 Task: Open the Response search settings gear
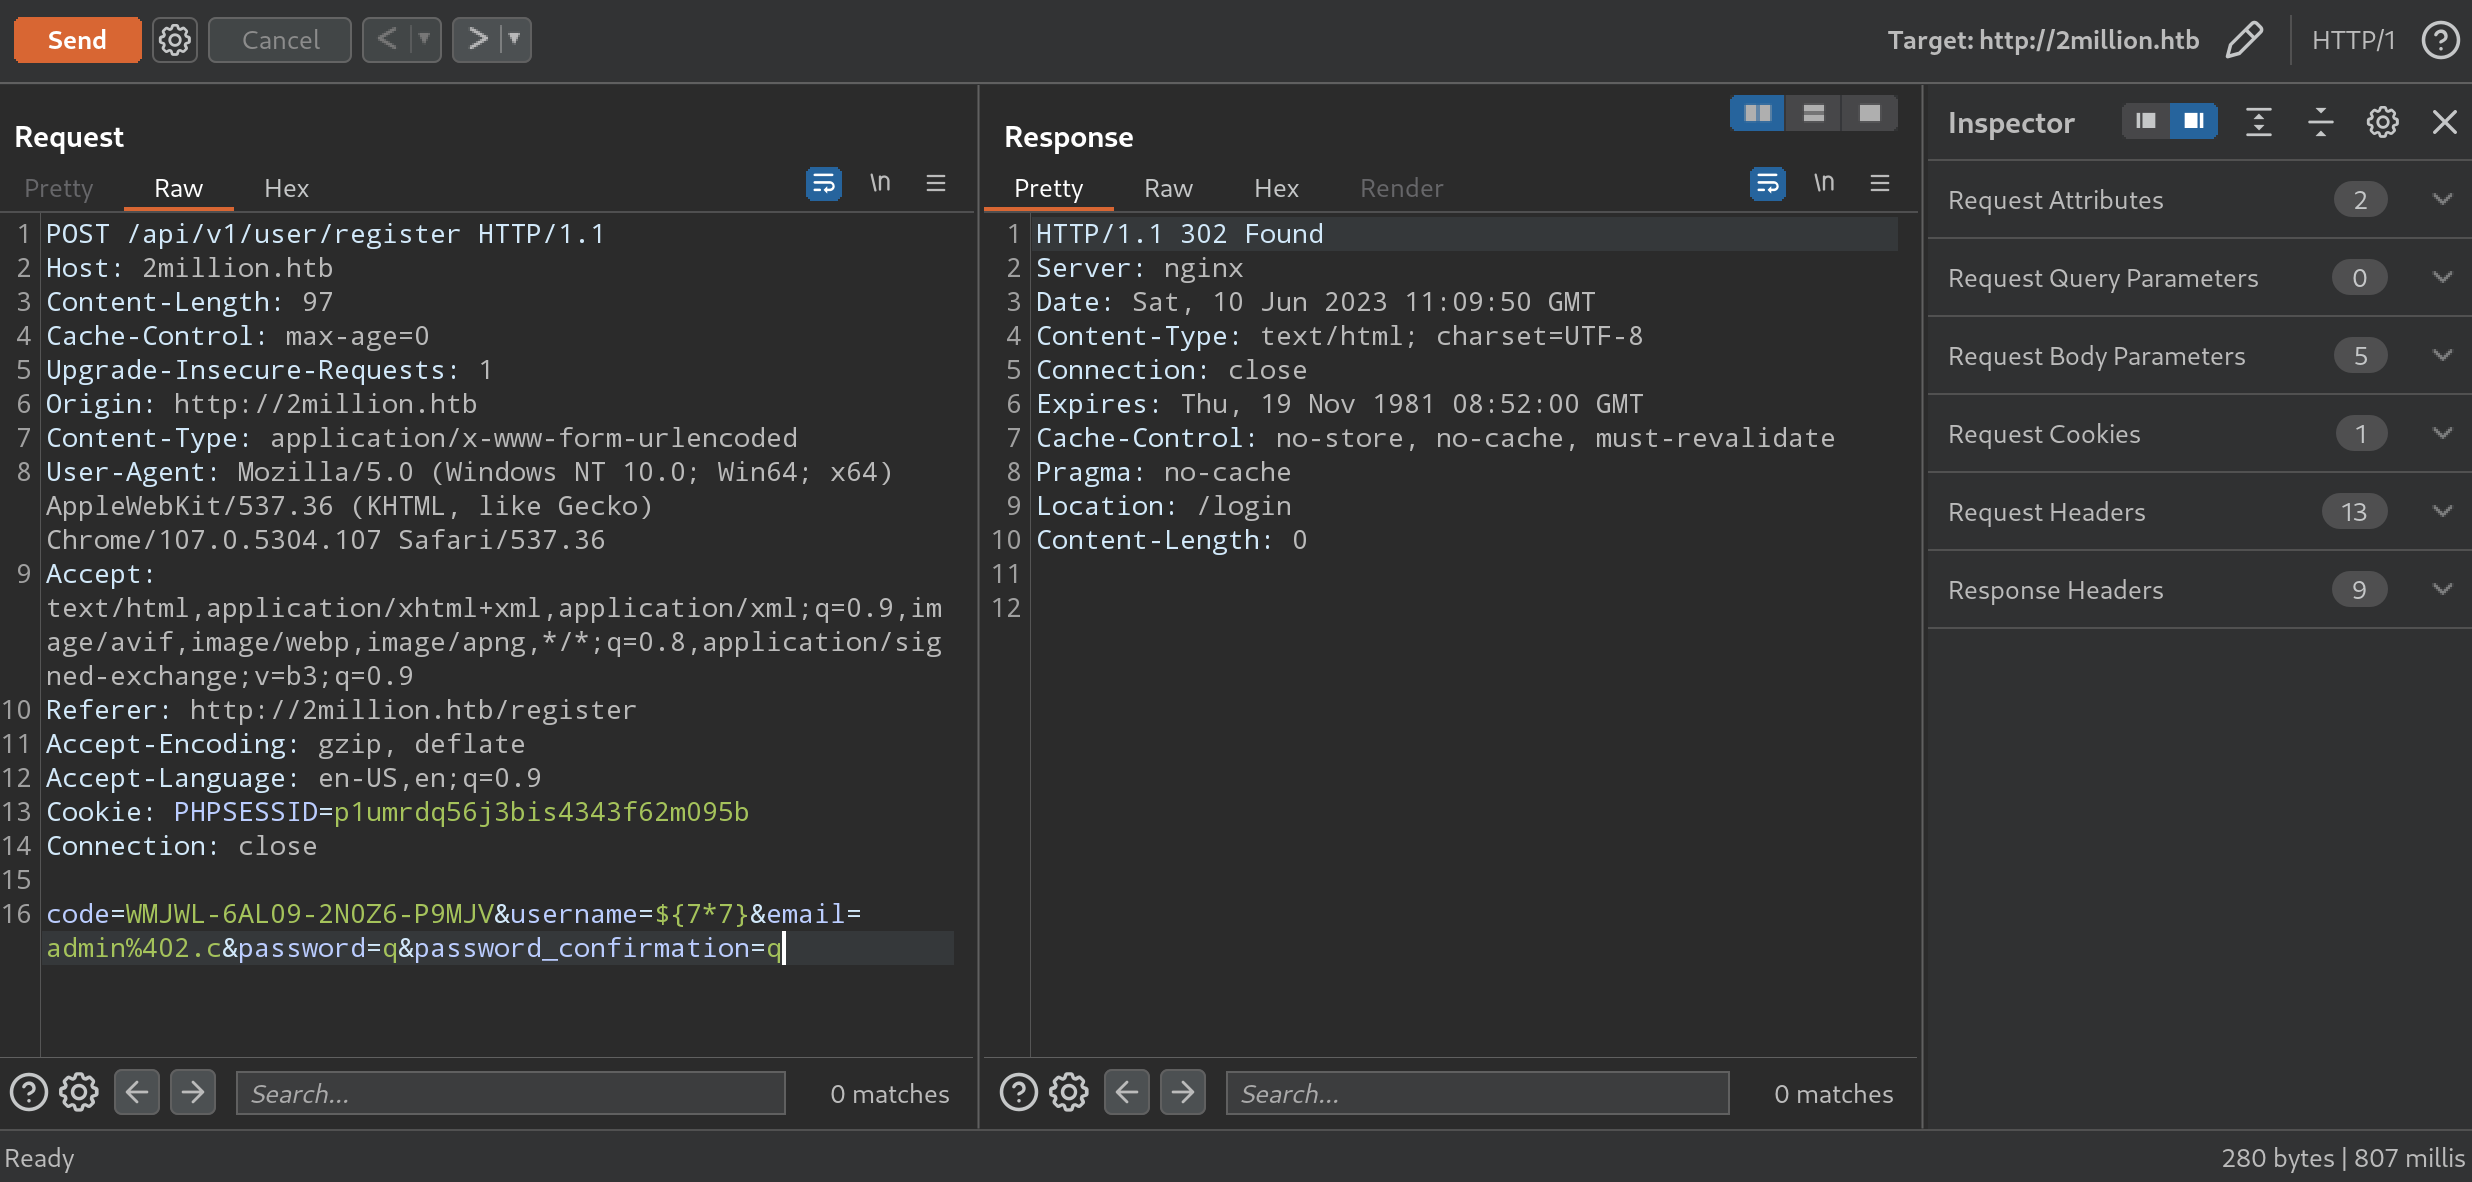point(1069,1092)
